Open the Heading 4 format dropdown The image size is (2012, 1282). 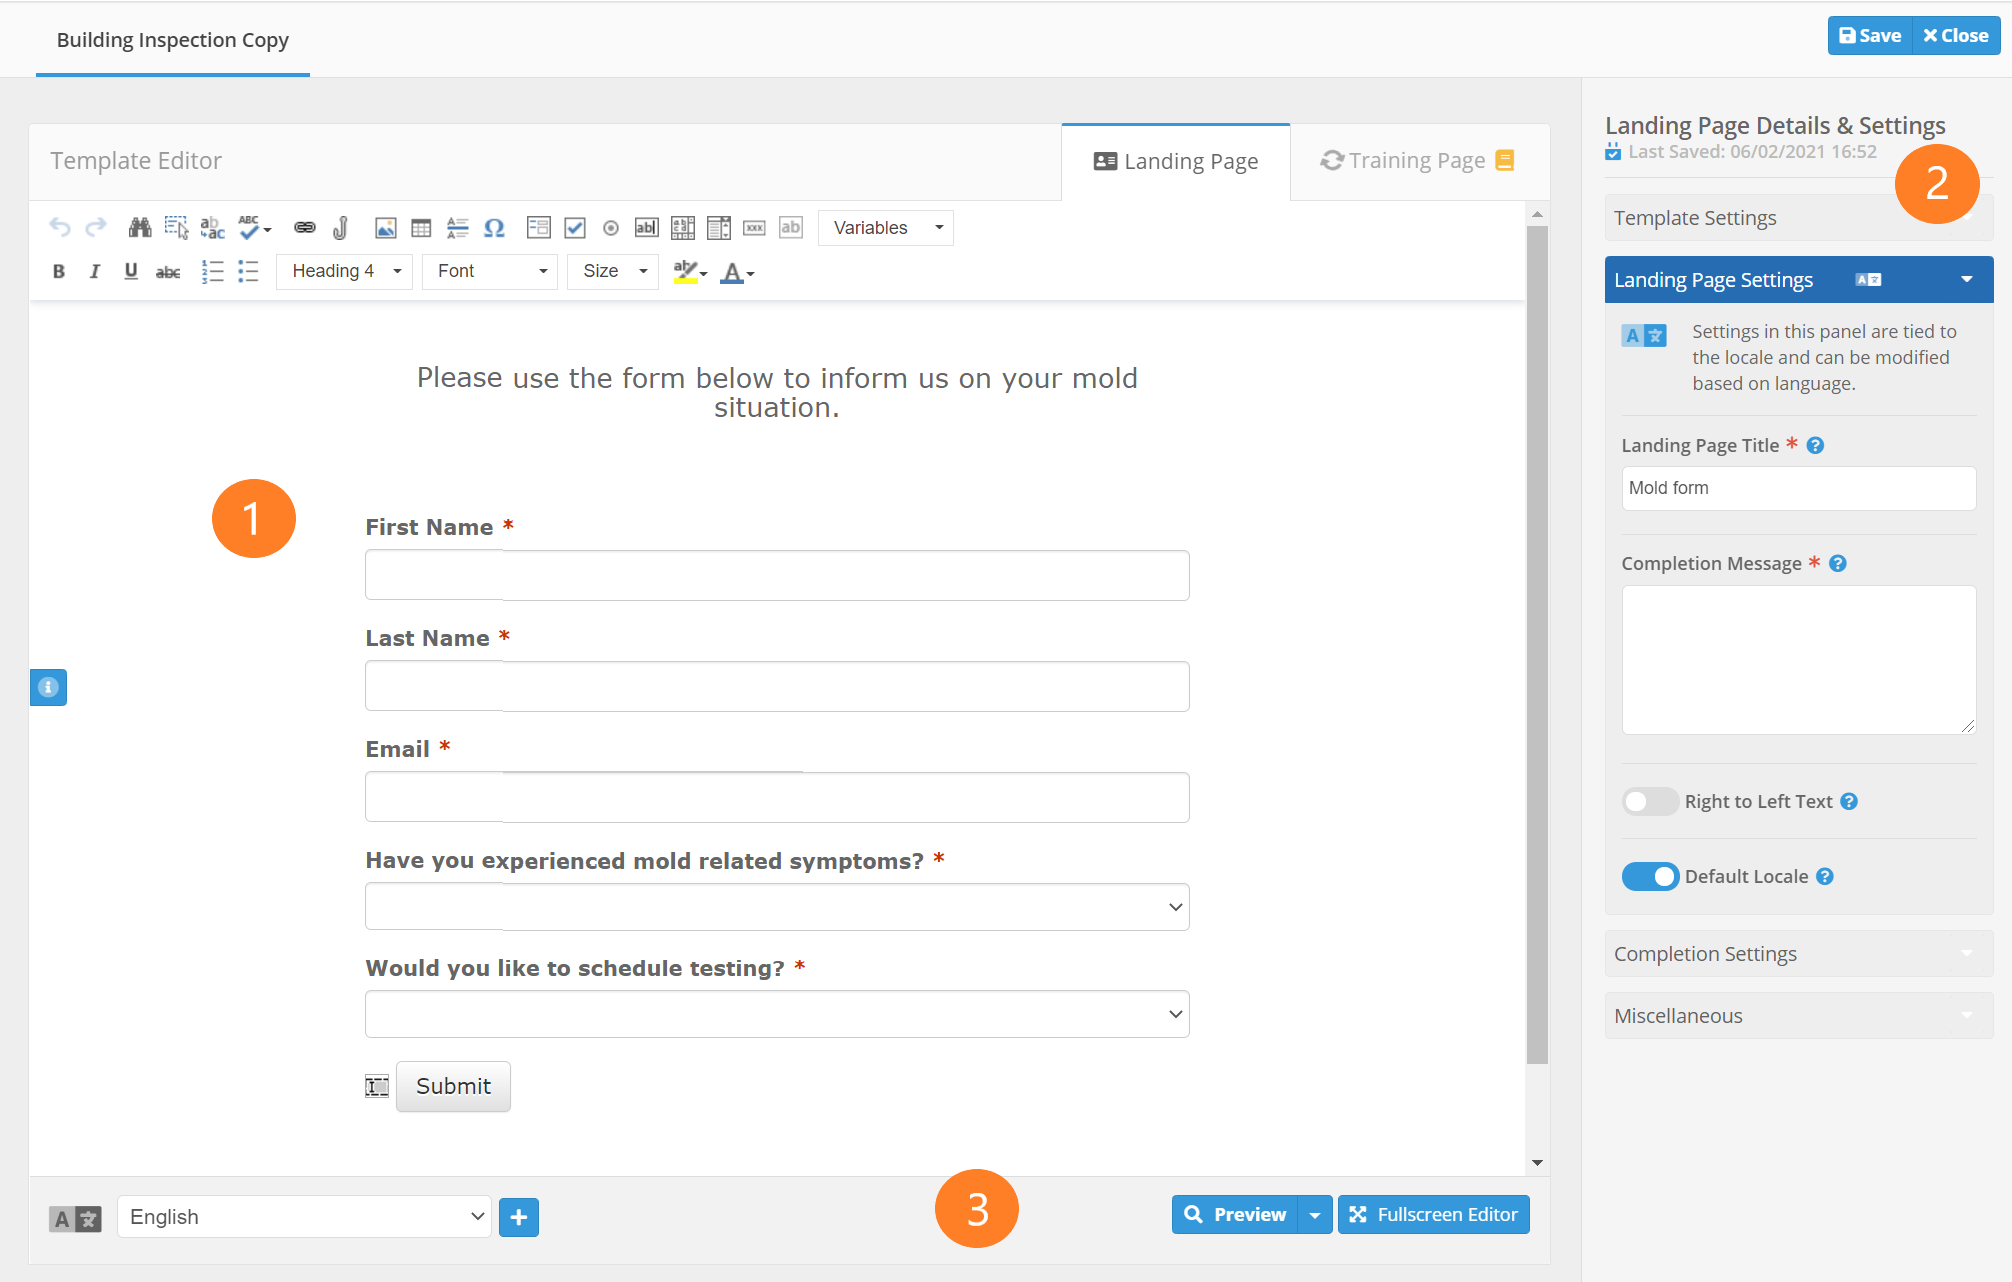(344, 272)
